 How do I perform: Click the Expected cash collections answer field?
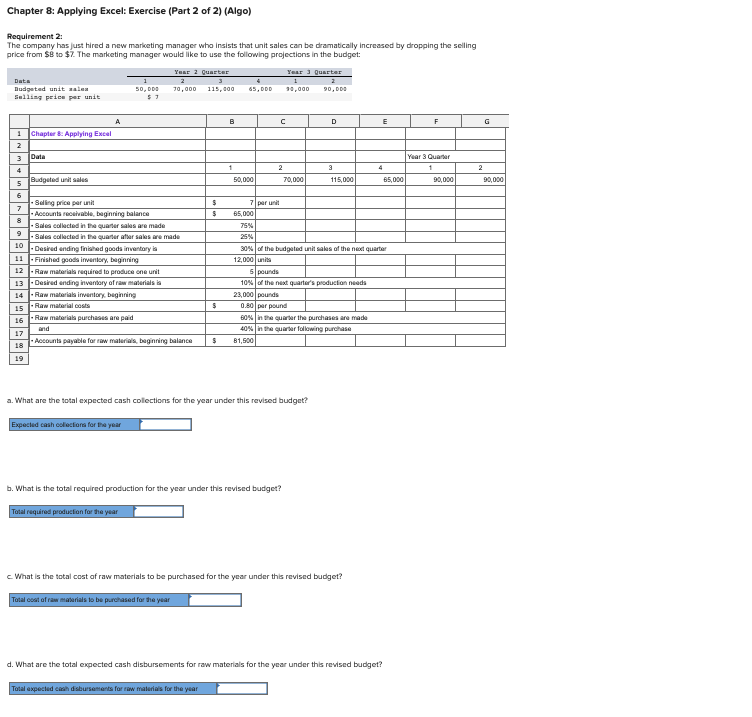click(x=165, y=424)
